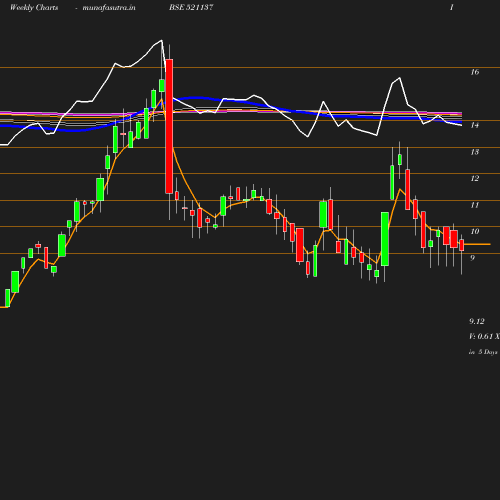Click the tallest red candlestick near the peak
Image resolution: width=500 pixels, height=500 pixels.
coord(169,126)
